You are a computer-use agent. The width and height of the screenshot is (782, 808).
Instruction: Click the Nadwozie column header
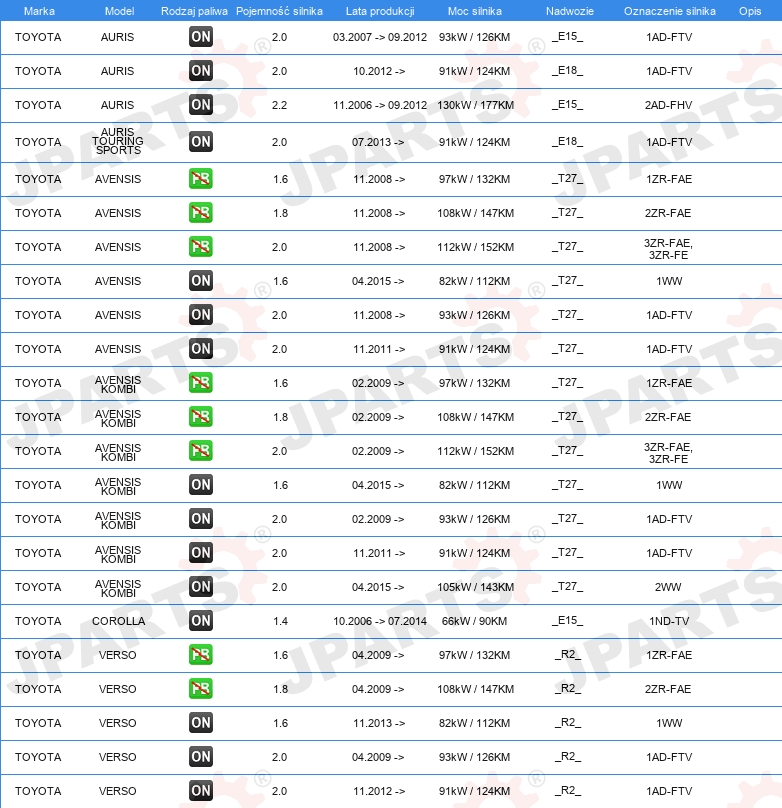(x=570, y=11)
